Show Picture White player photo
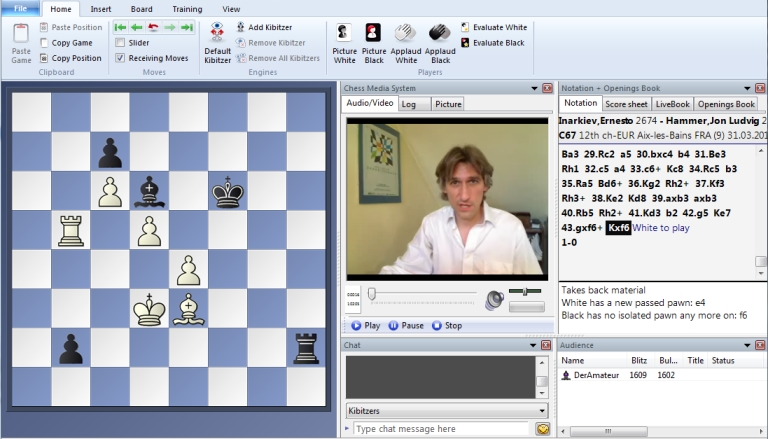Image resolution: width=768 pixels, height=439 pixels. pyautogui.click(x=344, y=43)
